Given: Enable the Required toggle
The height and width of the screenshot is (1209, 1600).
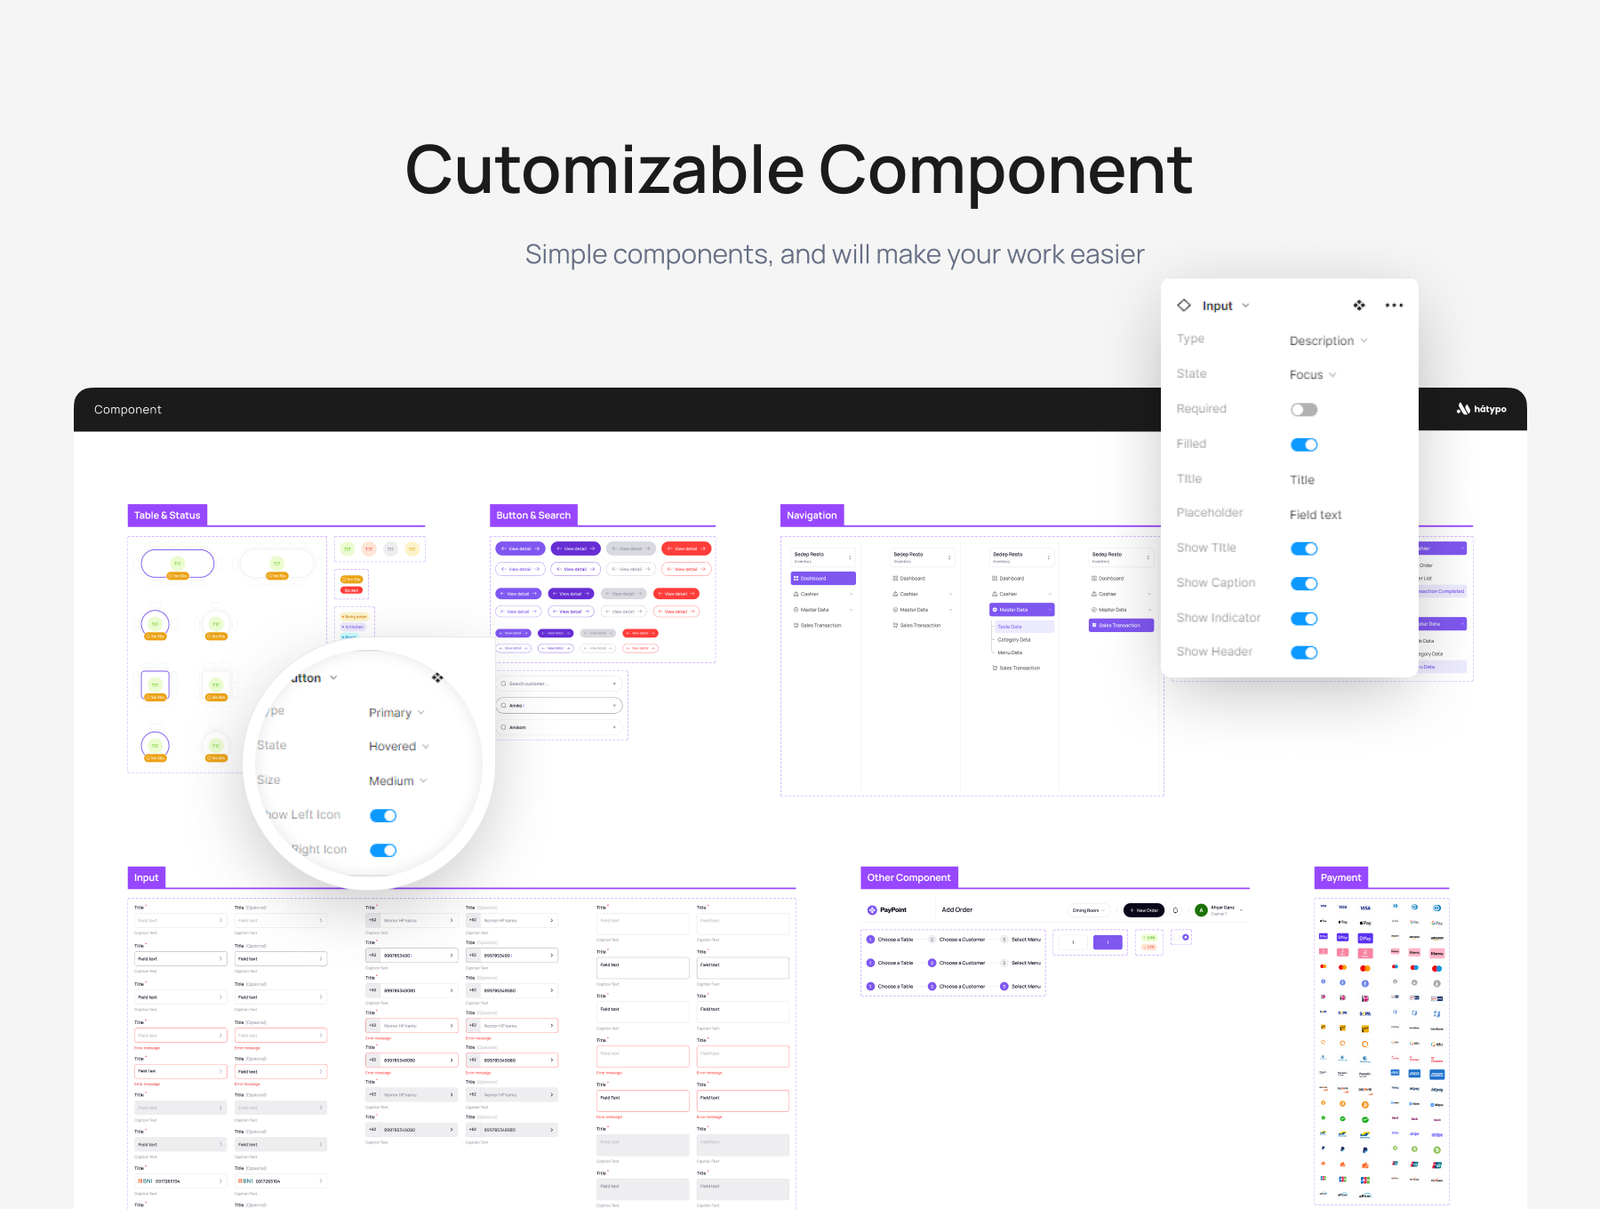Looking at the screenshot, I should [1304, 410].
